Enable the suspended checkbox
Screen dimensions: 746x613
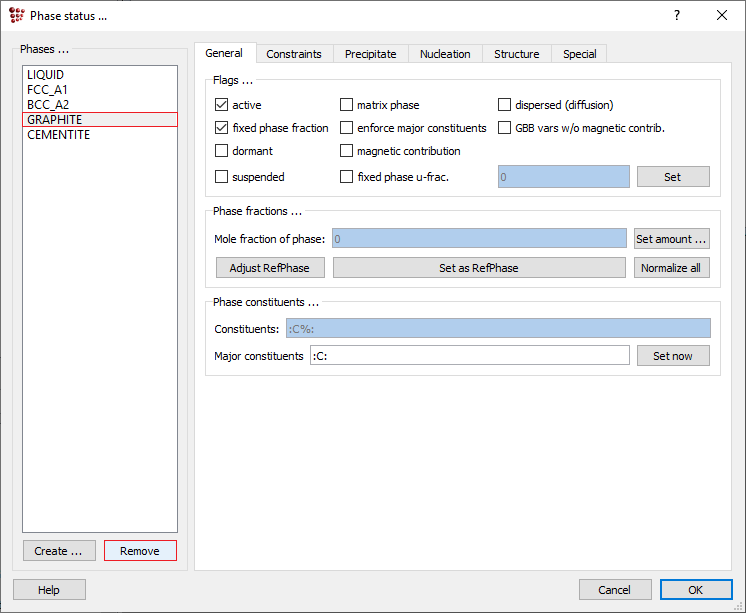(x=222, y=177)
